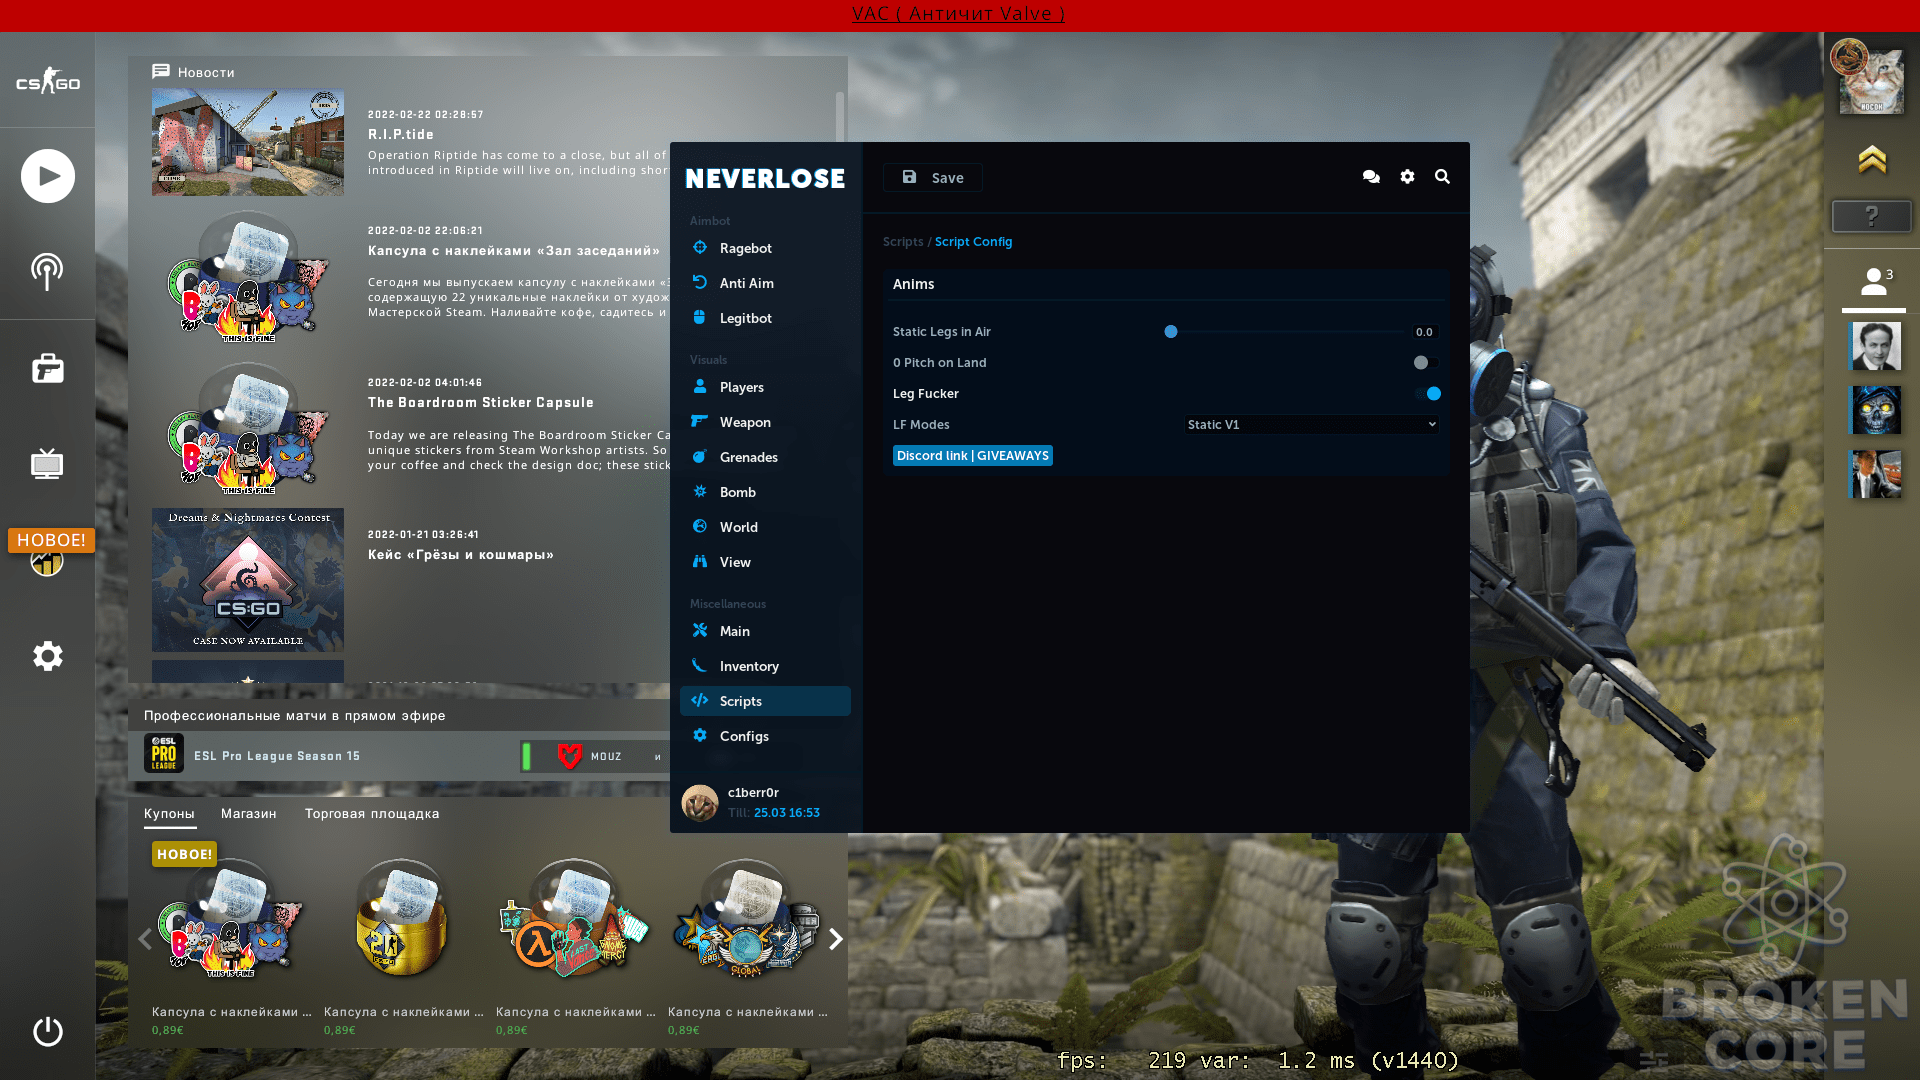Click the question mark box icon
Image resolution: width=1920 pixels, height=1080 pixels.
click(1872, 216)
